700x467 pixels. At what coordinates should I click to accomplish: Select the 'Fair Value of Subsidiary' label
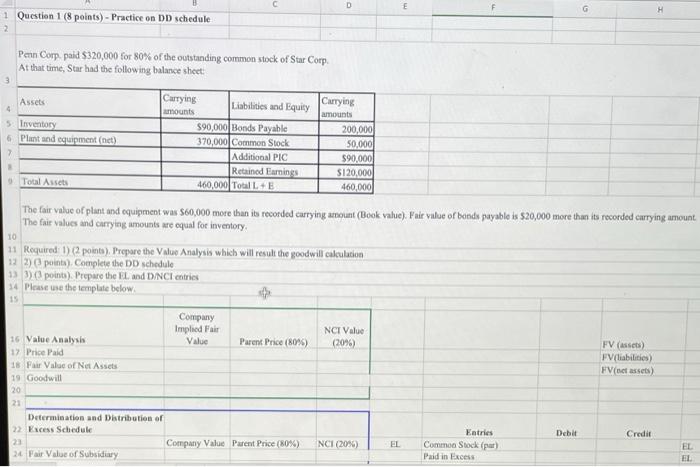tap(73, 454)
